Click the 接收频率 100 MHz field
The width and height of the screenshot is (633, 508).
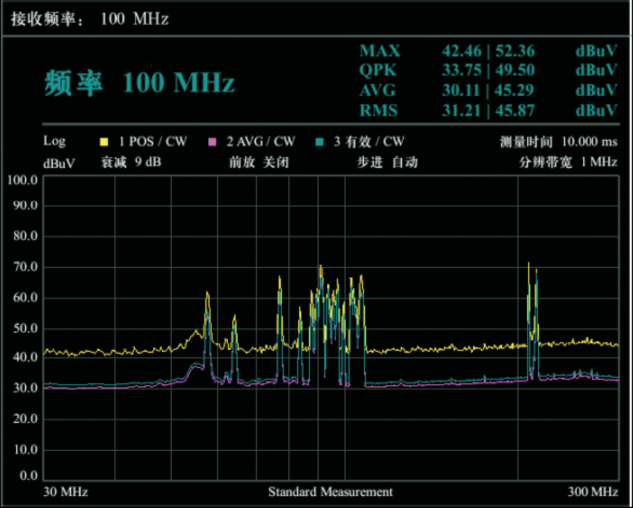(x=90, y=19)
